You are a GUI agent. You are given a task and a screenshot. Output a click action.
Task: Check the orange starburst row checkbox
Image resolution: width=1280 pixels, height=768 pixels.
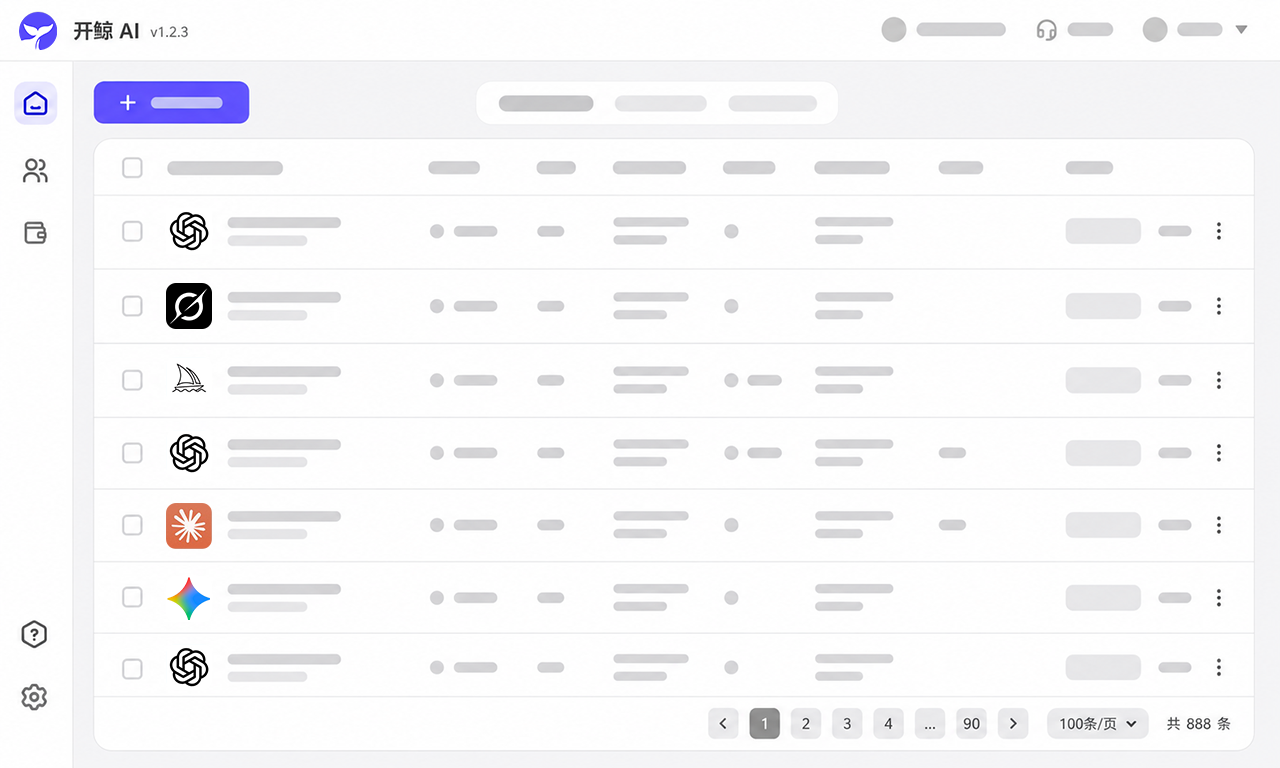[132, 525]
